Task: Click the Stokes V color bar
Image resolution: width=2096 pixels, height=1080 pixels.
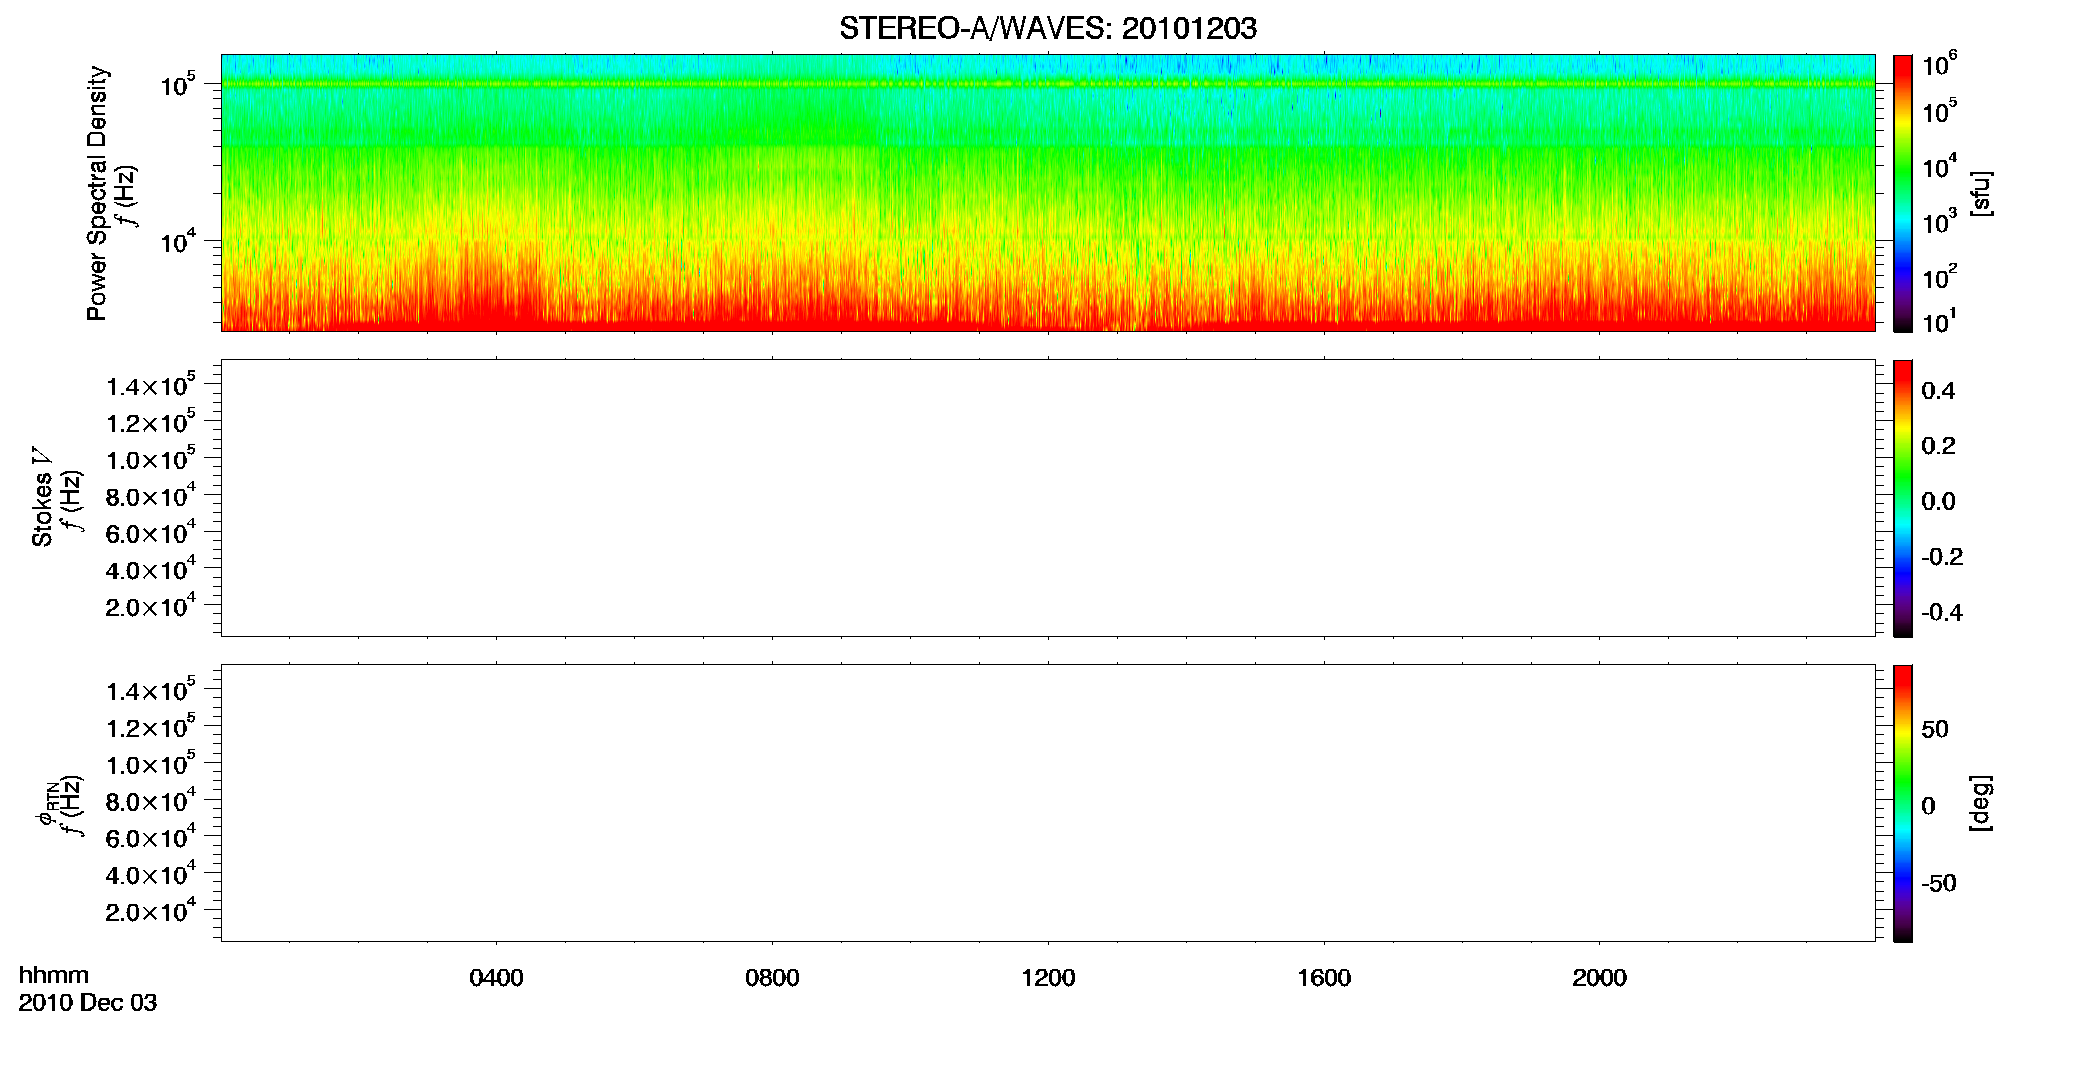Action: [1902, 498]
